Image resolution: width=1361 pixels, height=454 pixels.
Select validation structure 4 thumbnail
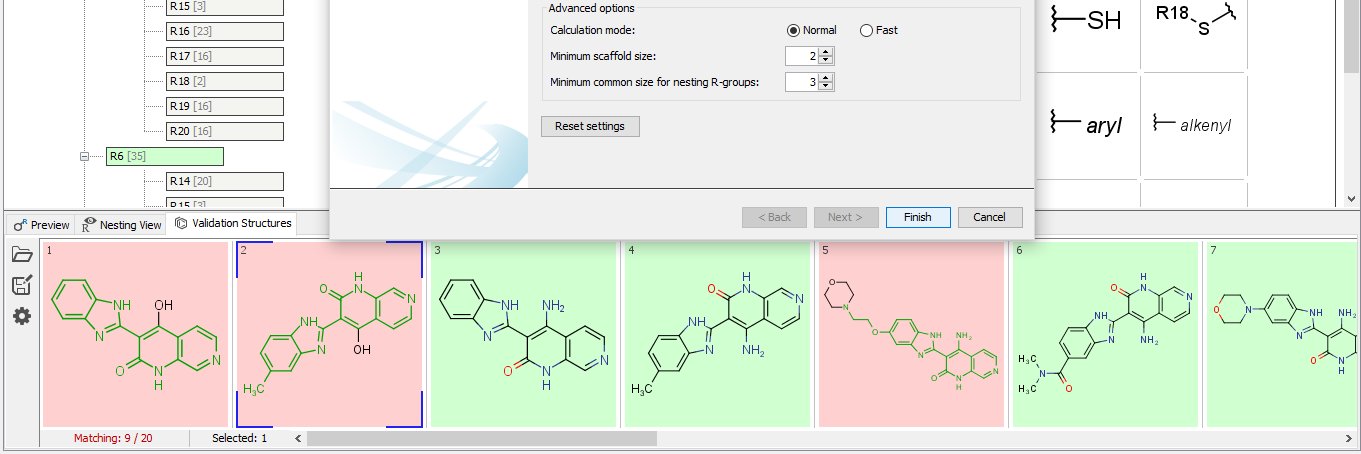(718, 334)
